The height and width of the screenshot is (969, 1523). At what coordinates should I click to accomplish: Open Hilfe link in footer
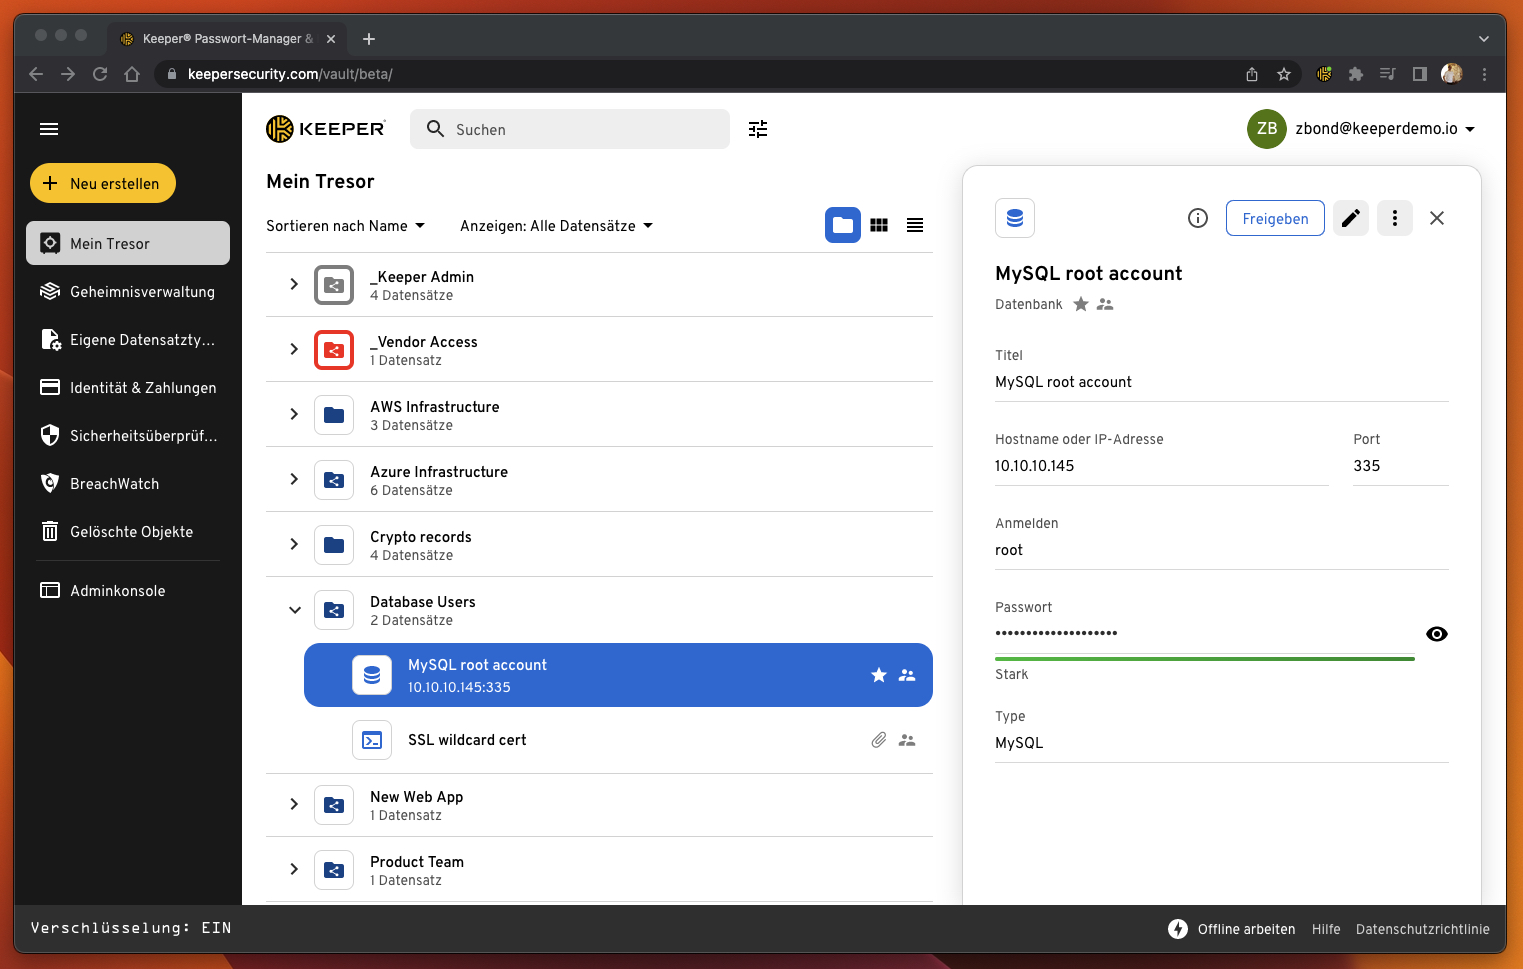click(x=1326, y=929)
